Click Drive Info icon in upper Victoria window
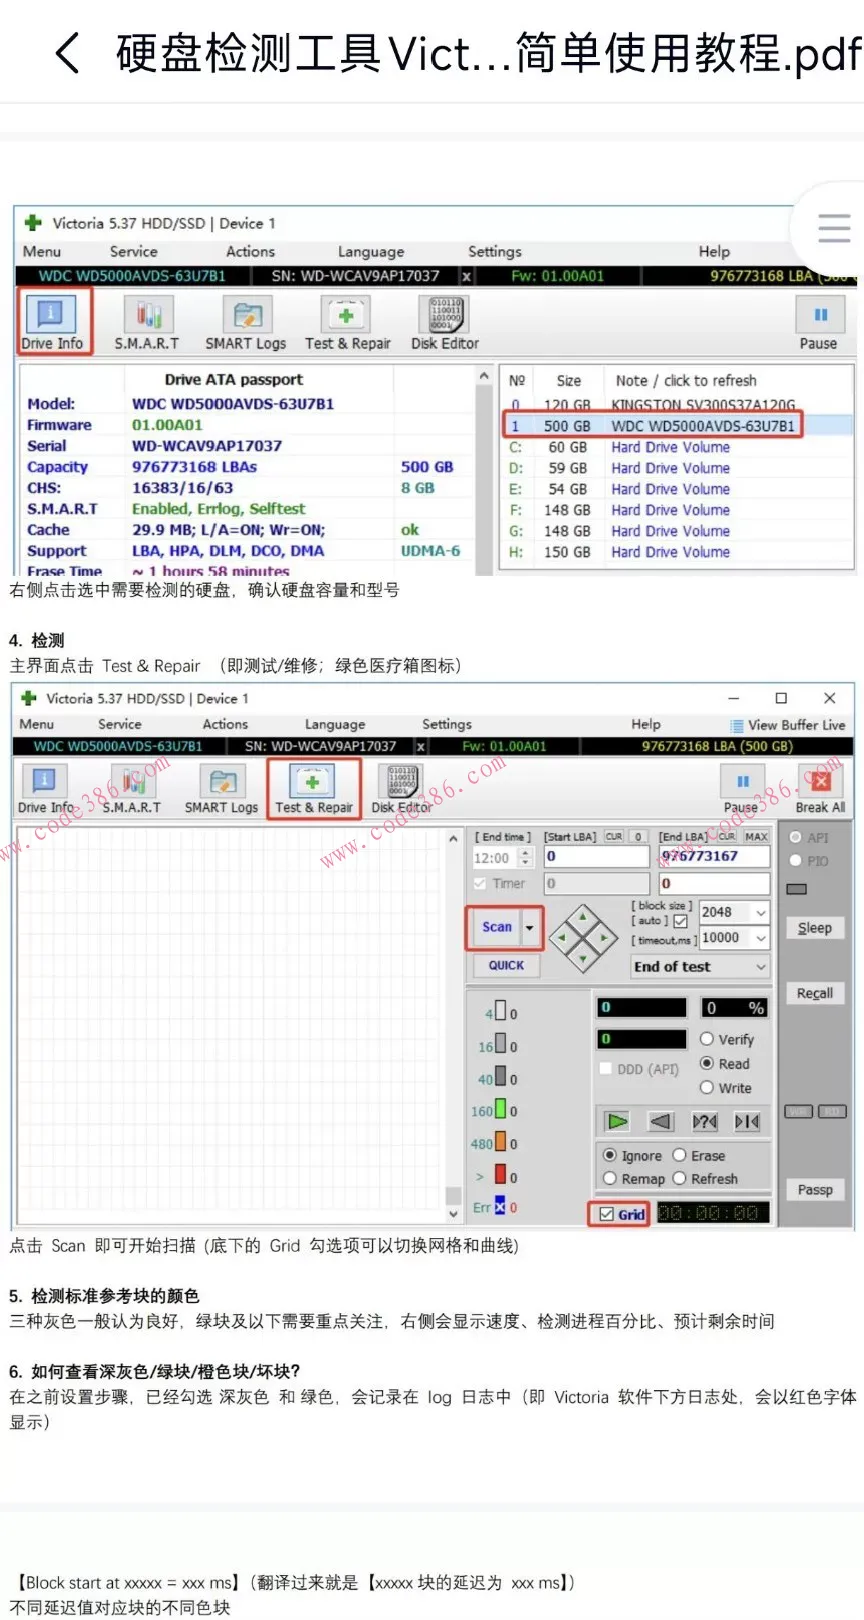 [x=50, y=313]
